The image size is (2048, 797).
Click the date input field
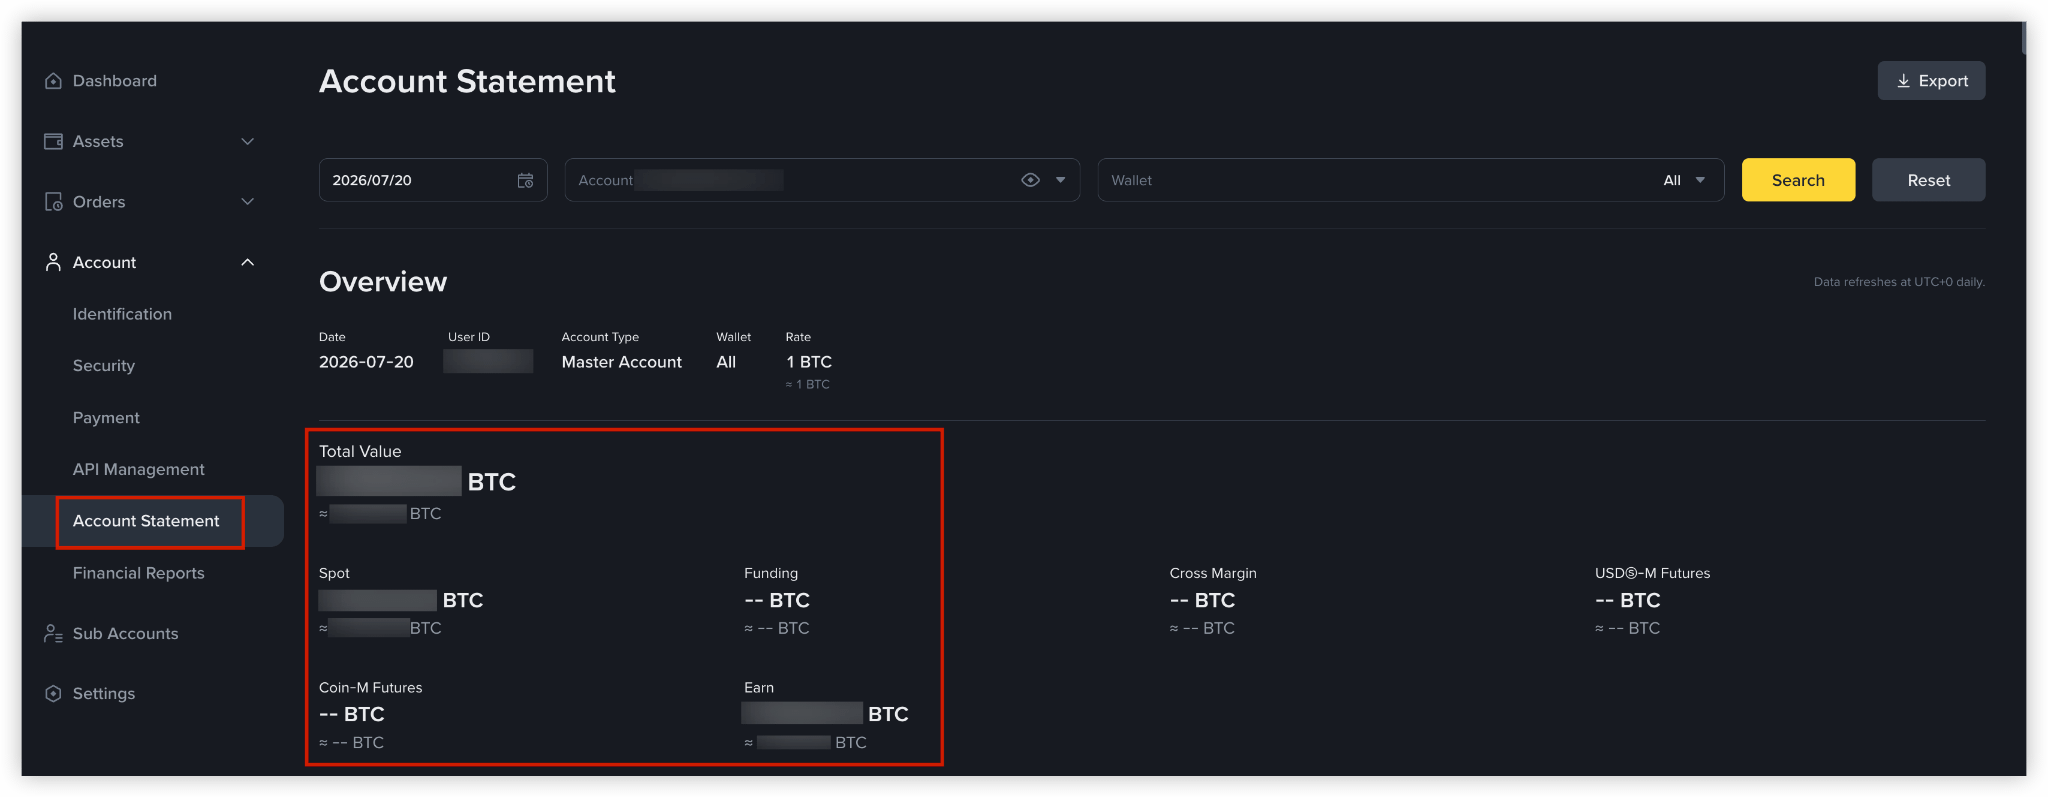tap(433, 180)
